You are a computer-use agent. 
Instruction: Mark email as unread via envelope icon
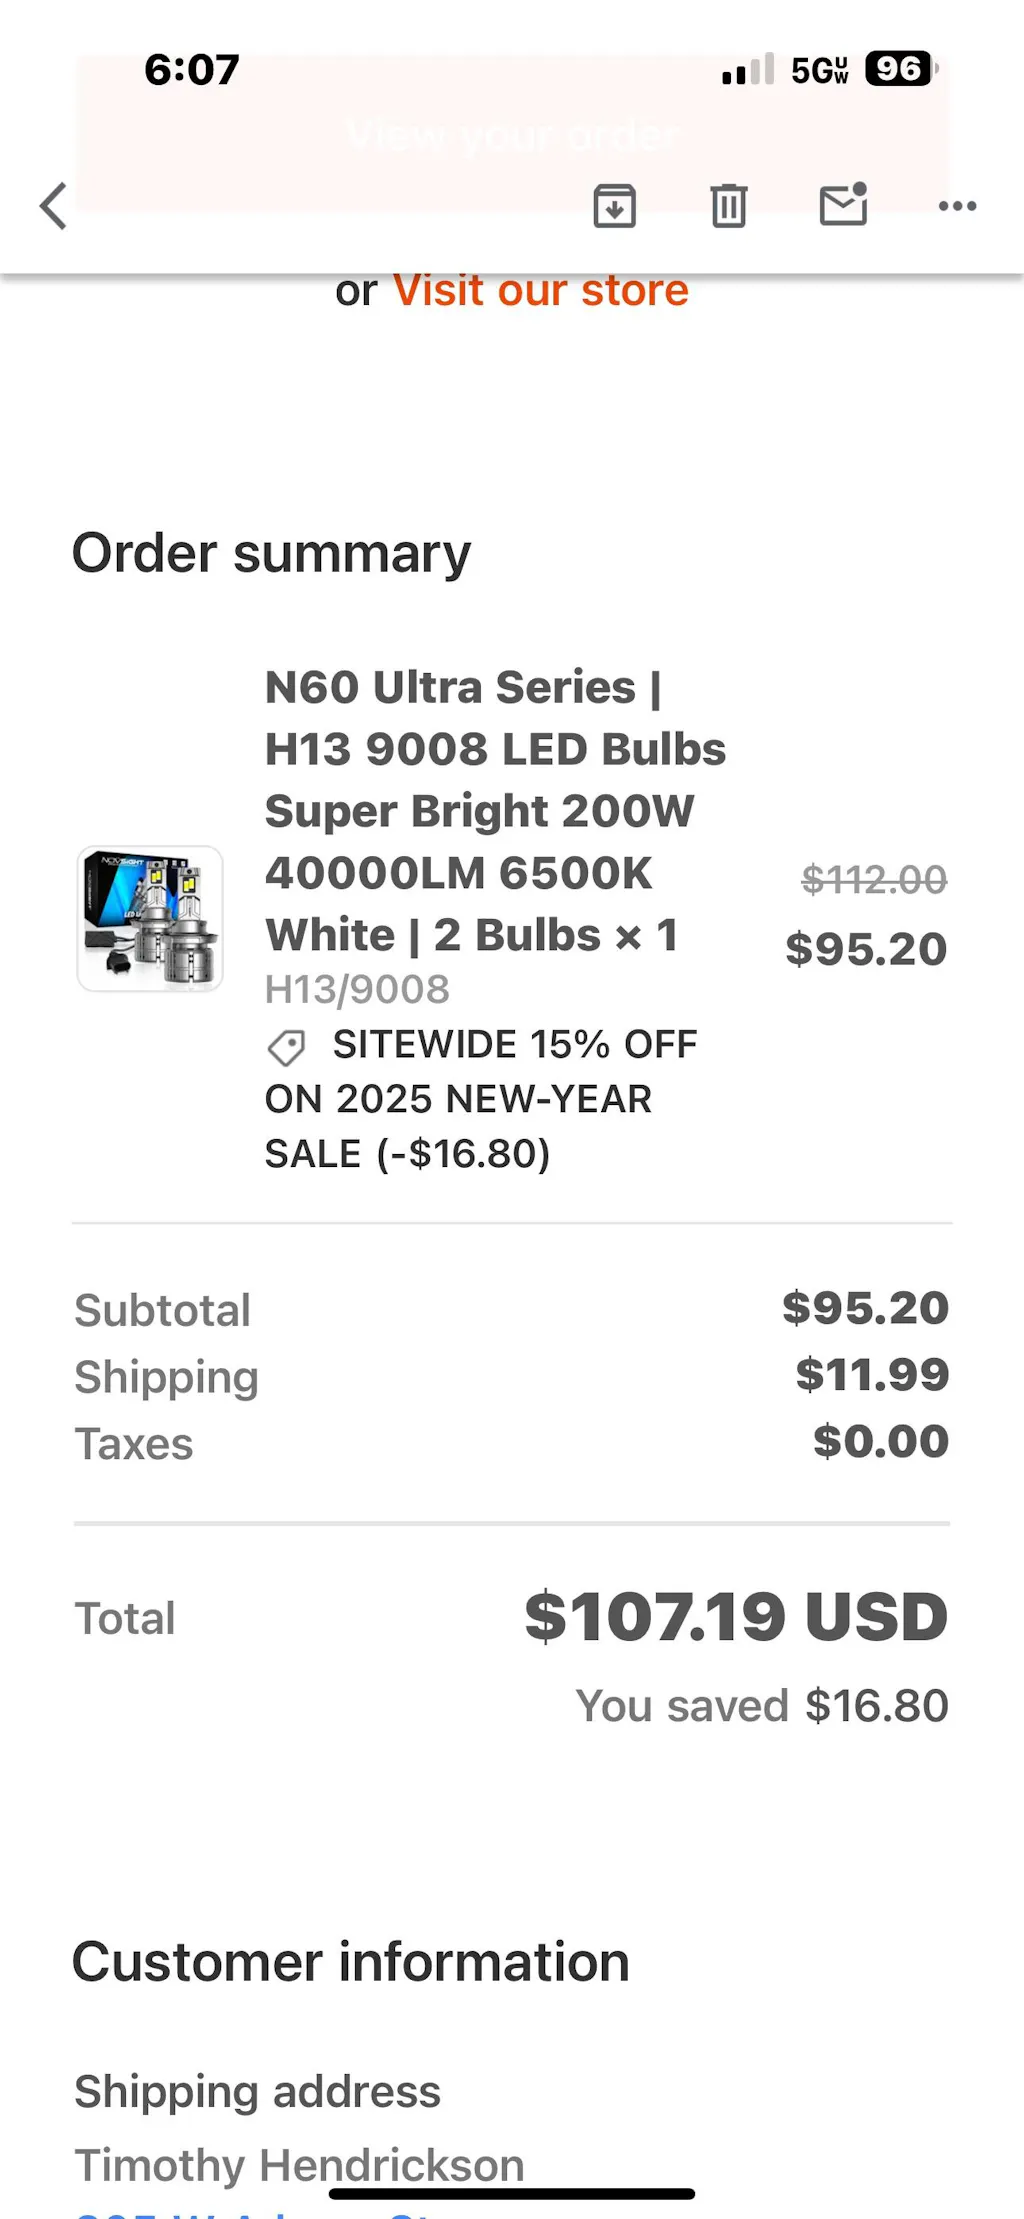pos(843,205)
